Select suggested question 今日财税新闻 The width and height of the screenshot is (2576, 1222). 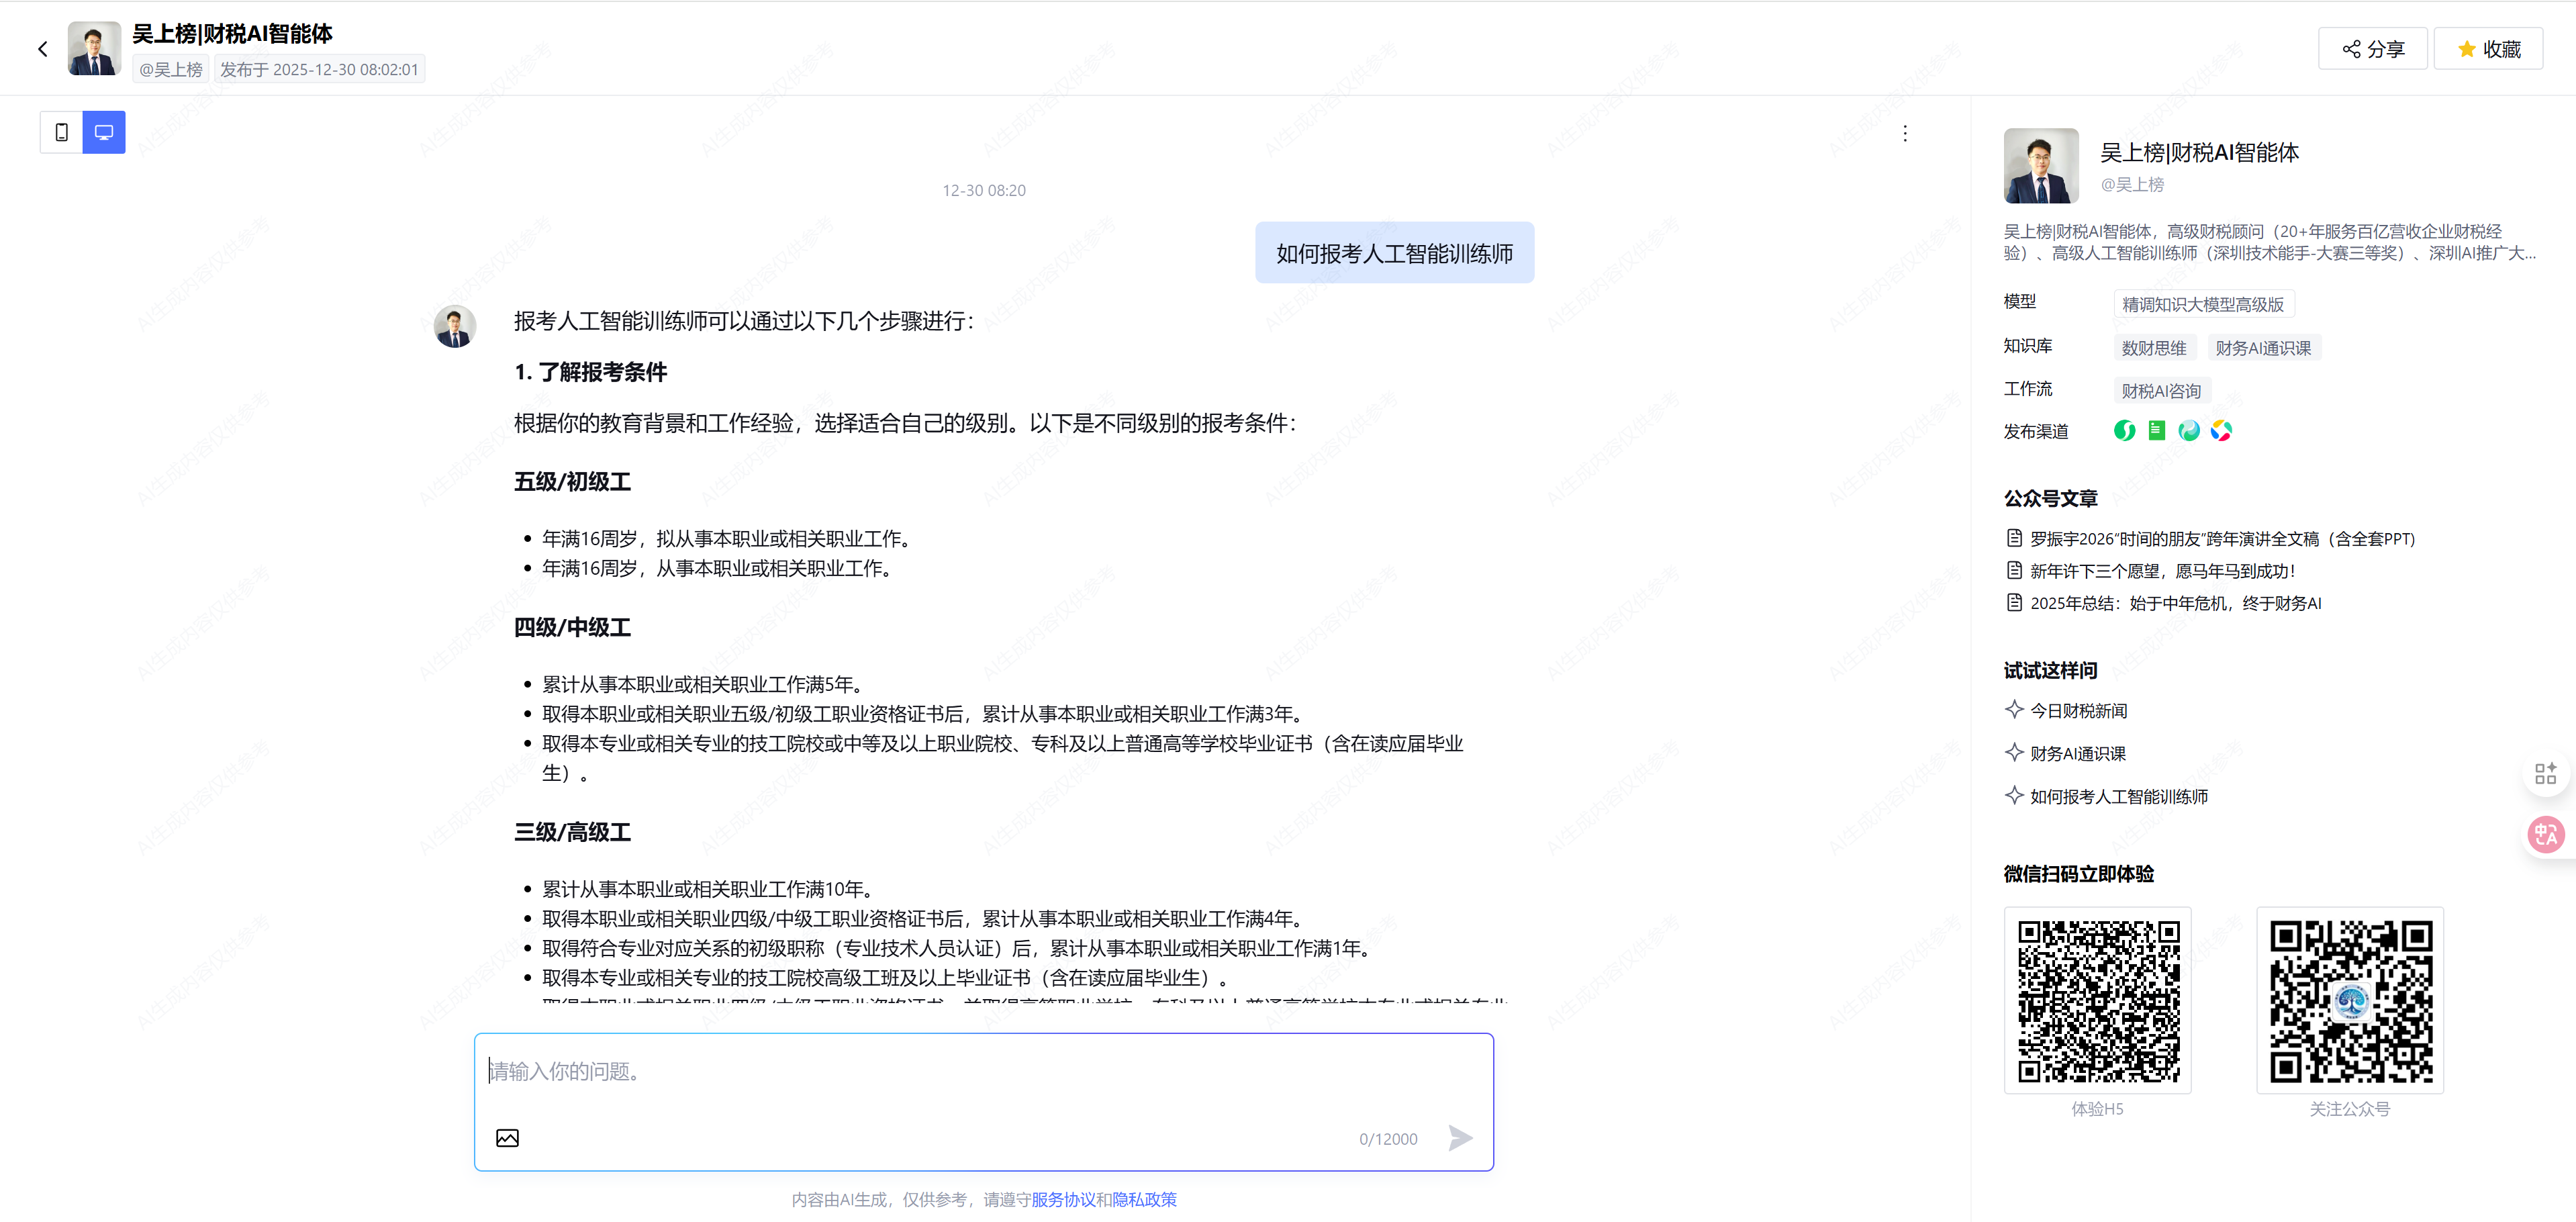click(x=2078, y=711)
